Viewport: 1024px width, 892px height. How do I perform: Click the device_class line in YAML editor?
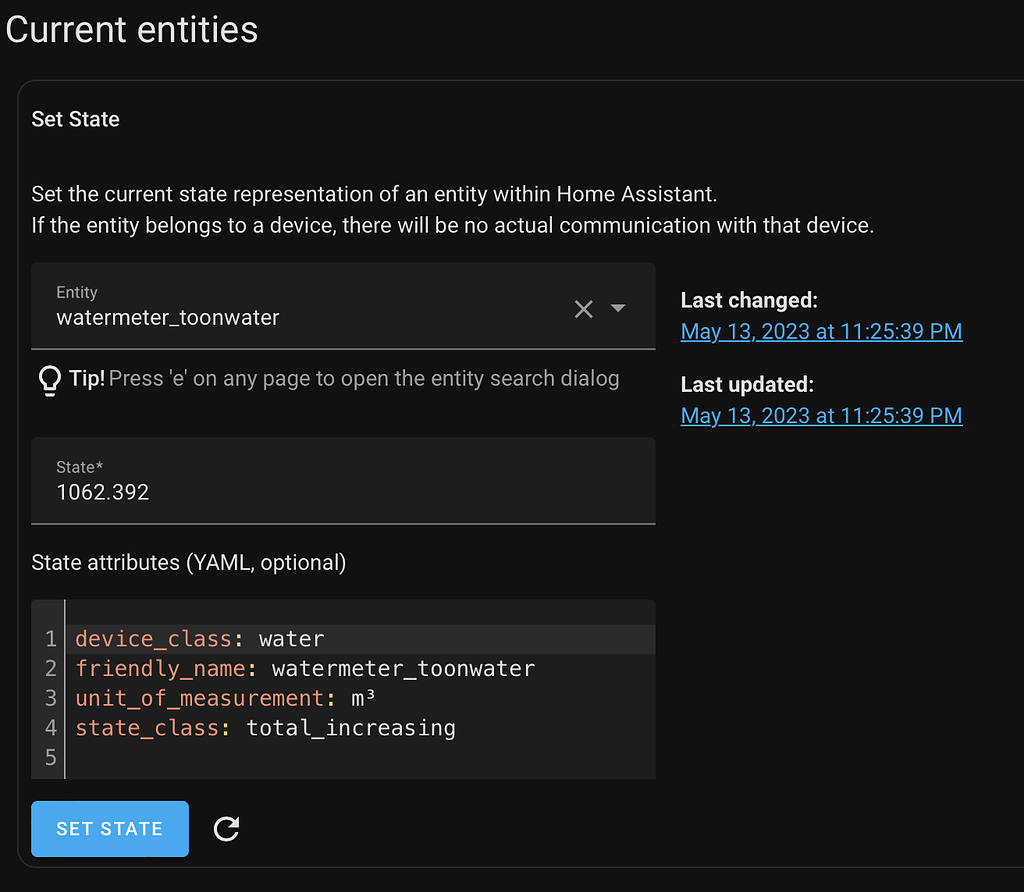[200, 638]
